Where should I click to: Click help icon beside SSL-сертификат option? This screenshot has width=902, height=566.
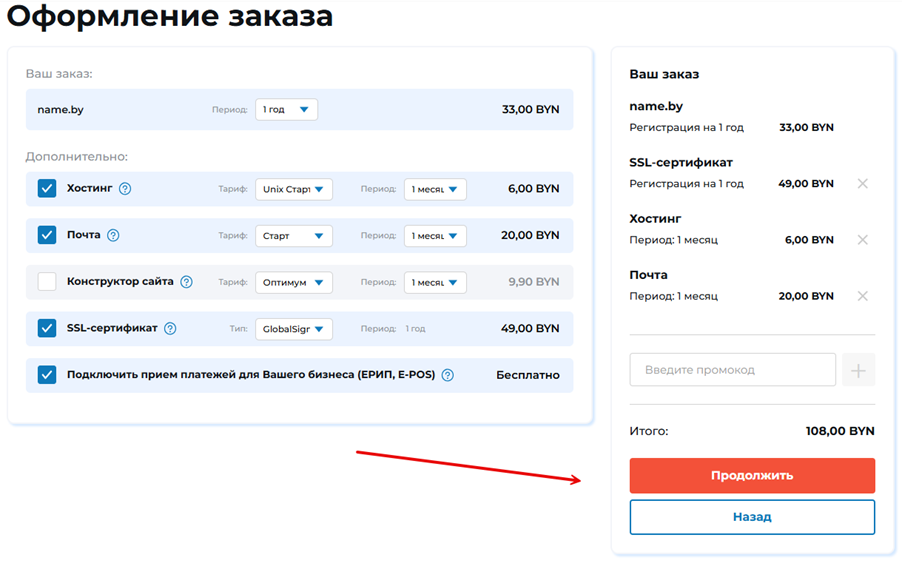coord(170,329)
